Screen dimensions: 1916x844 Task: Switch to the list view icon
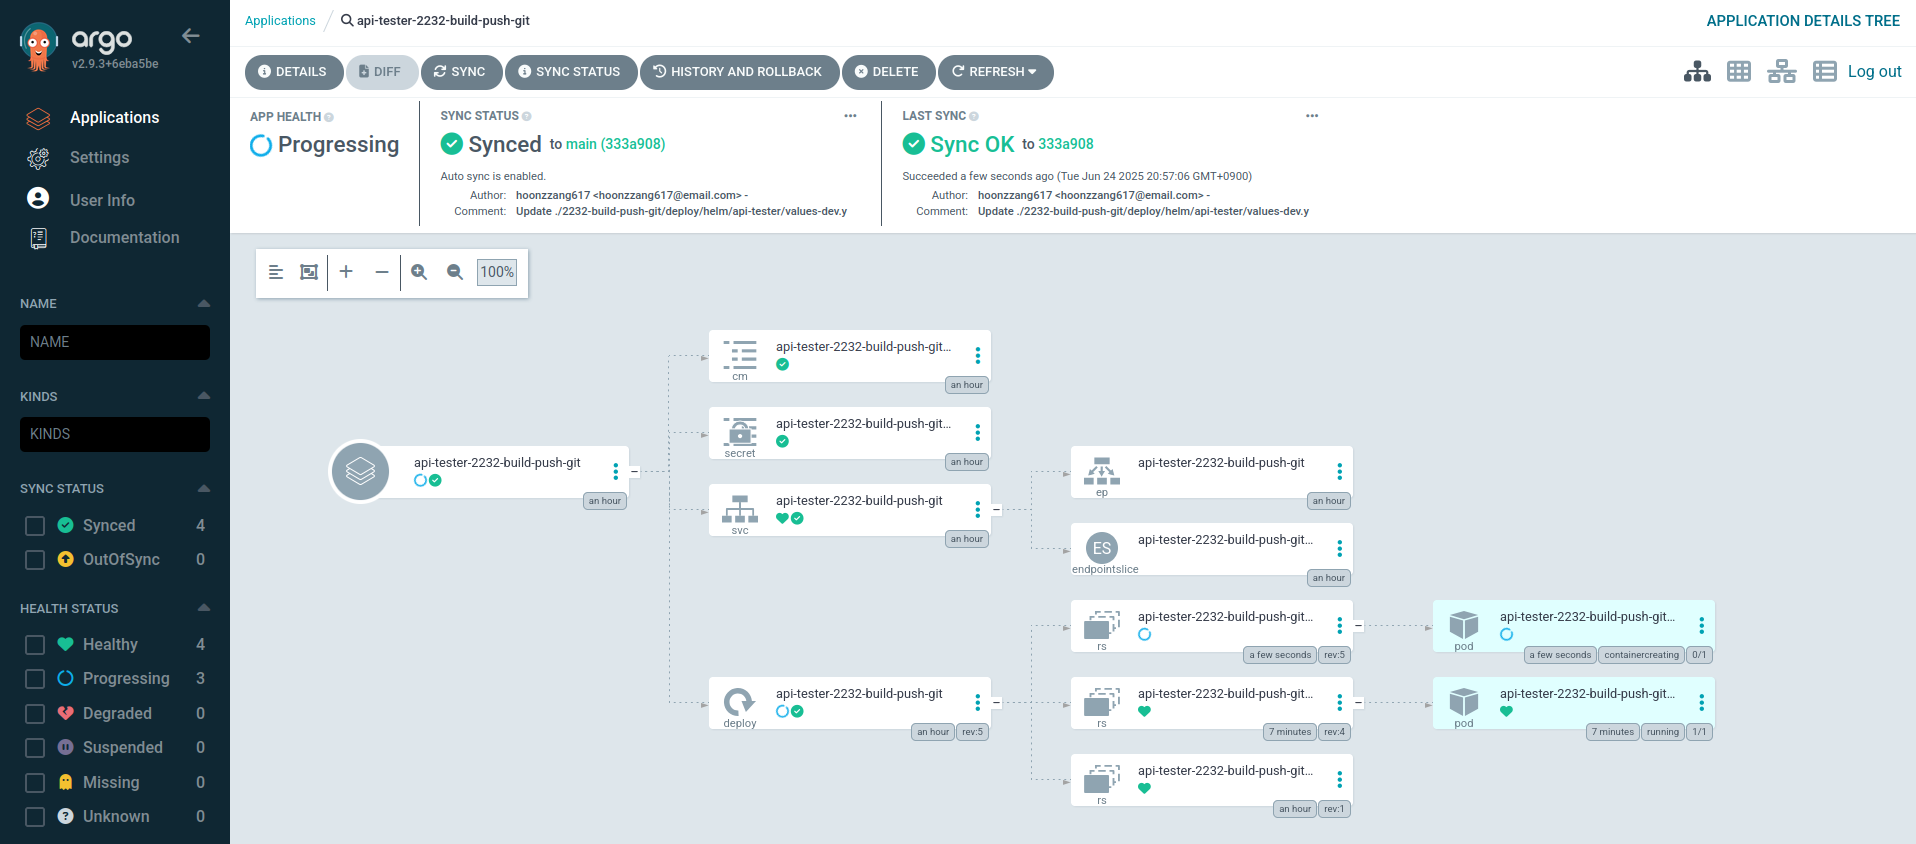click(x=1825, y=72)
